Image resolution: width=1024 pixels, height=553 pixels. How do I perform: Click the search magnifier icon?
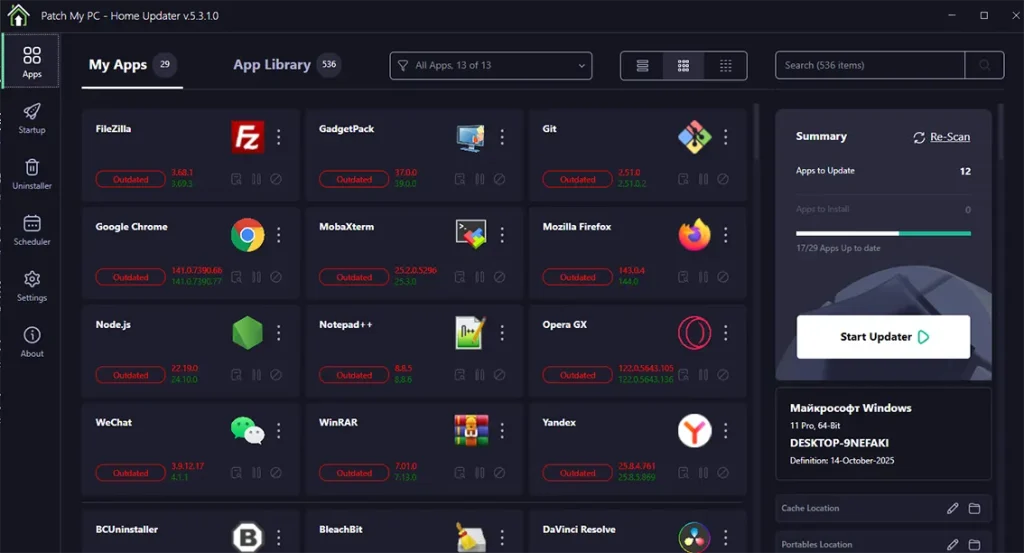click(985, 65)
